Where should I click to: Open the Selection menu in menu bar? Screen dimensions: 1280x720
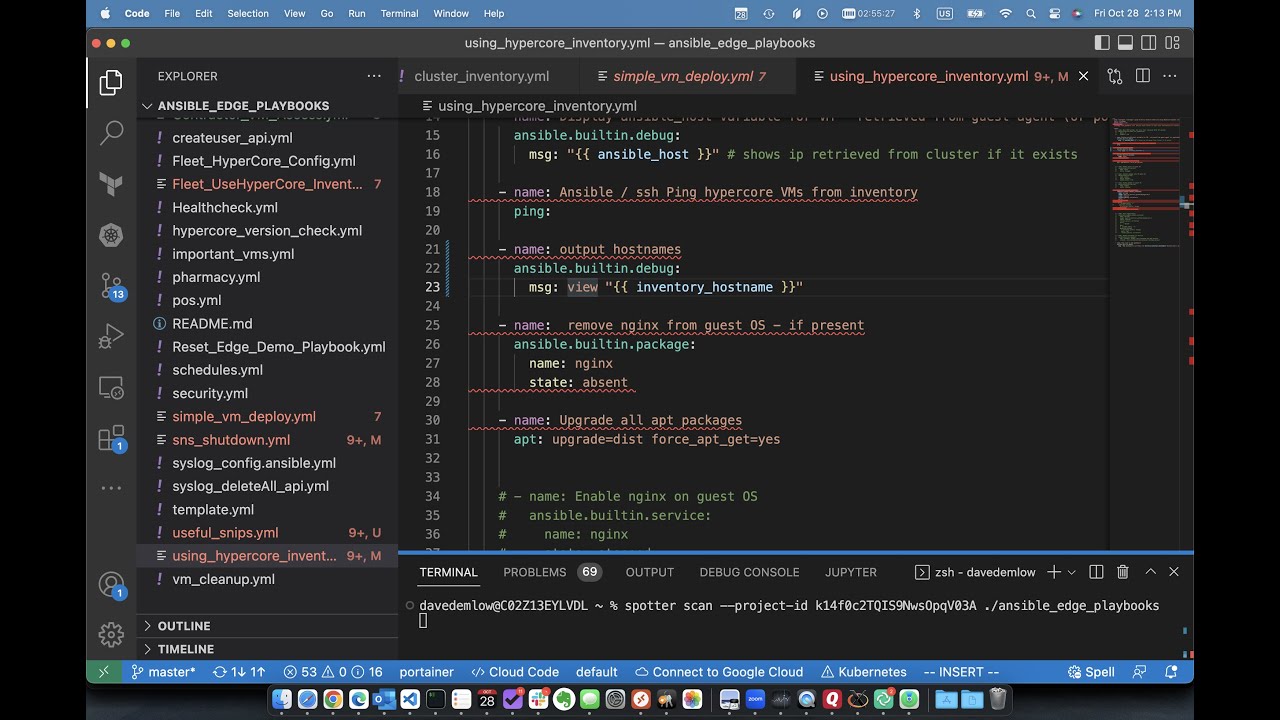(x=248, y=14)
